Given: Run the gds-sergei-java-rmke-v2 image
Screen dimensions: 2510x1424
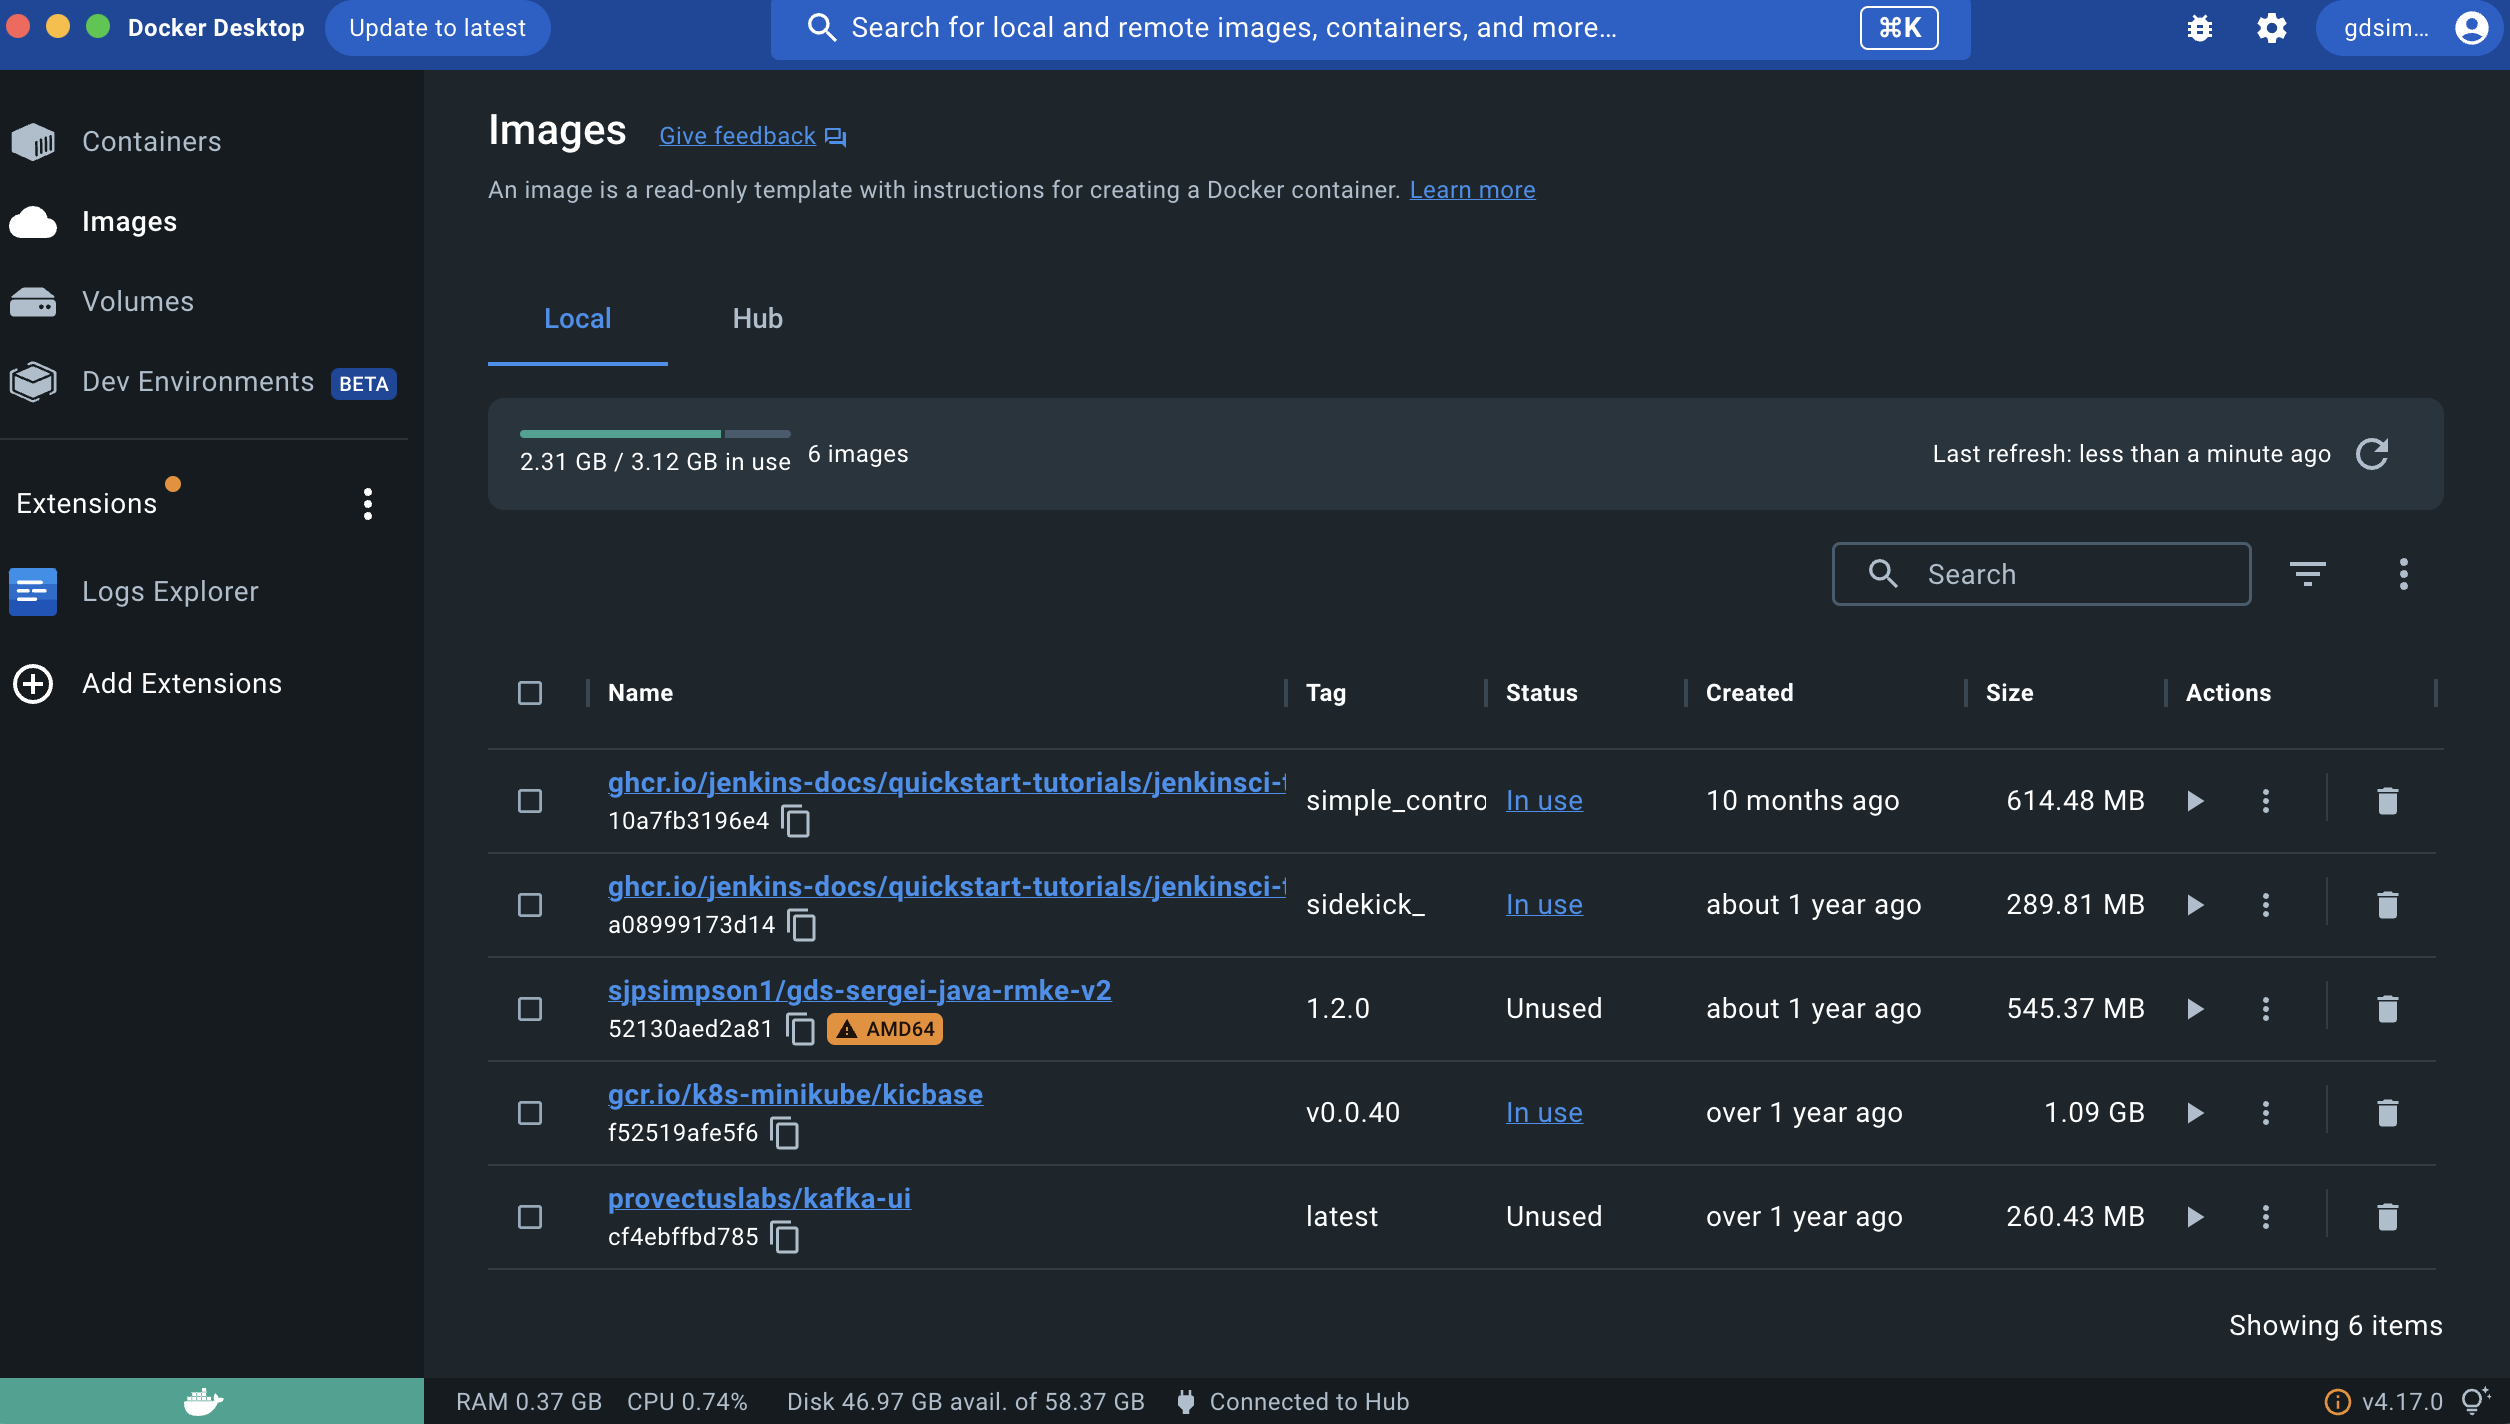Looking at the screenshot, I should [2195, 1009].
